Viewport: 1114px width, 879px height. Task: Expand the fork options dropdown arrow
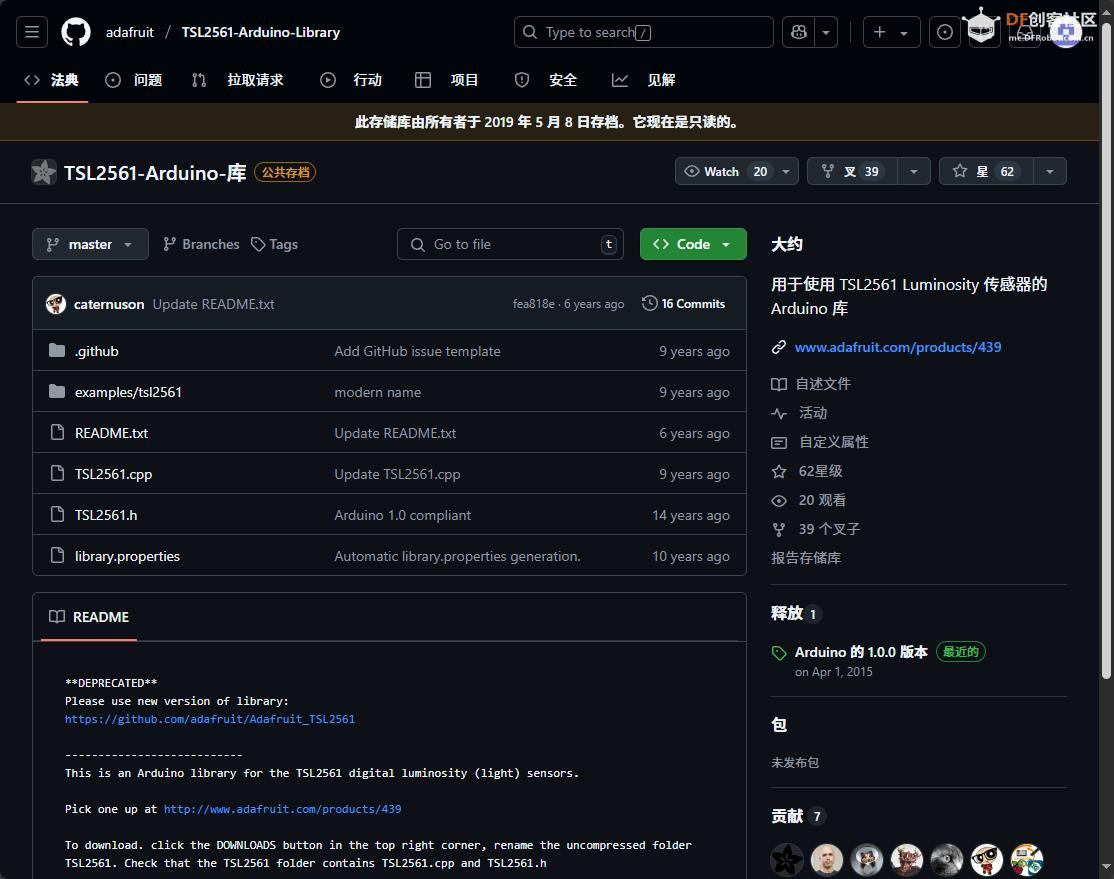pyautogui.click(x=914, y=171)
